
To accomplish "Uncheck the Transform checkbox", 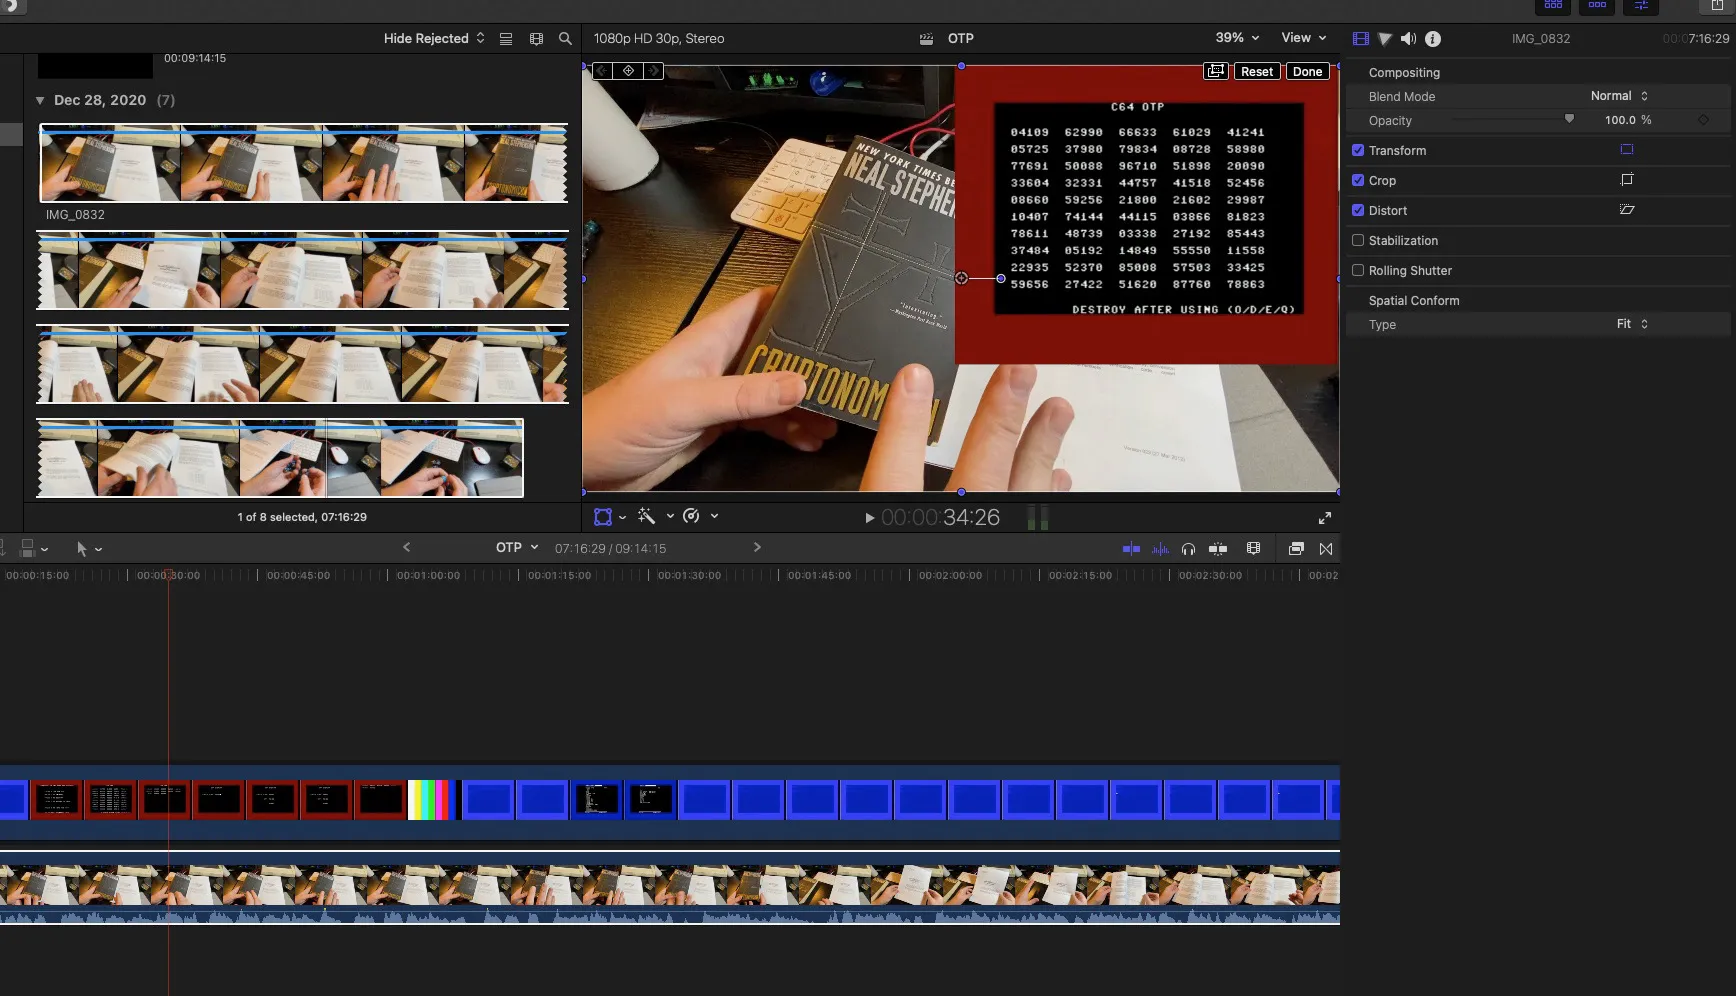I will pyautogui.click(x=1358, y=151).
